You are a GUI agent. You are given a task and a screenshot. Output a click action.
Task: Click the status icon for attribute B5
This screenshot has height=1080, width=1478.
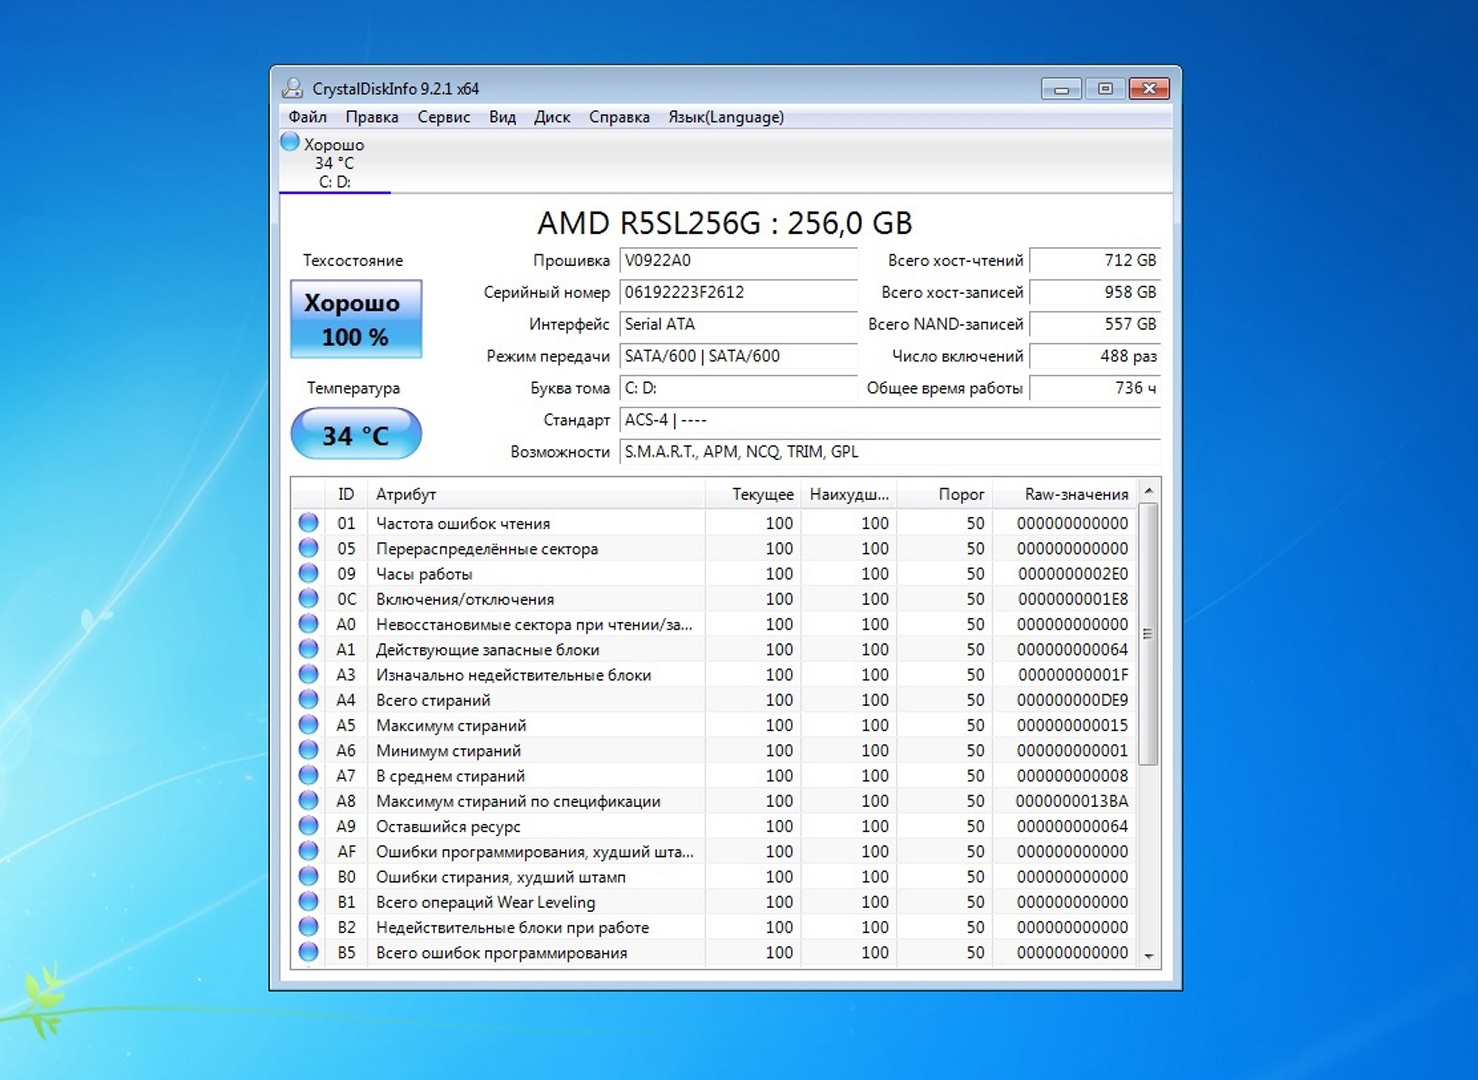(x=309, y=952)
